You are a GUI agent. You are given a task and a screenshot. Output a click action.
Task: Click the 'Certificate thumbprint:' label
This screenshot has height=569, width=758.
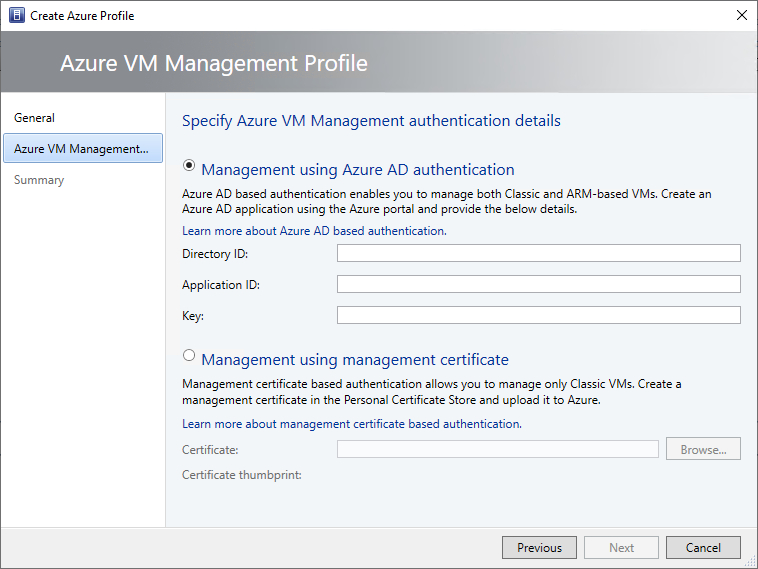tap(242, 475)
